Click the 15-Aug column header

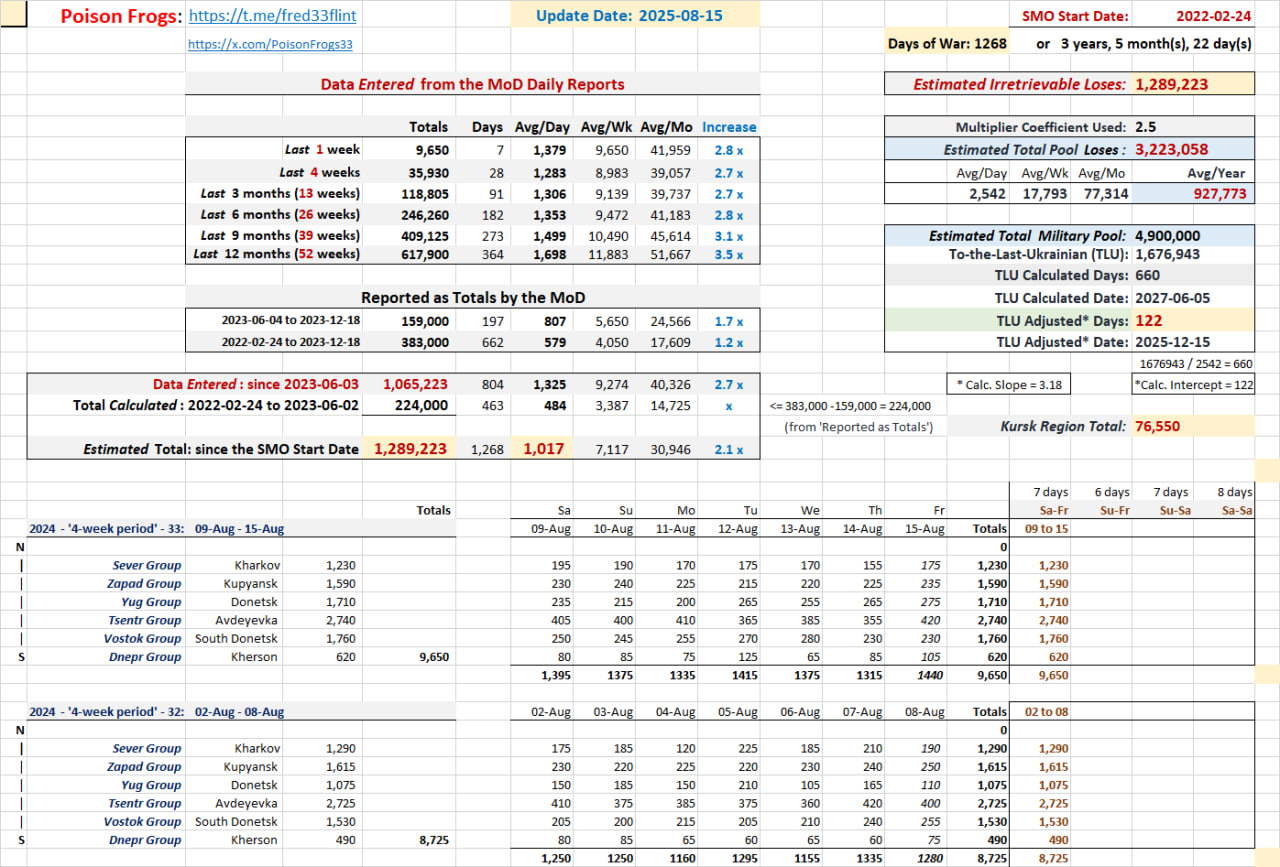click(x=923, y=529)
